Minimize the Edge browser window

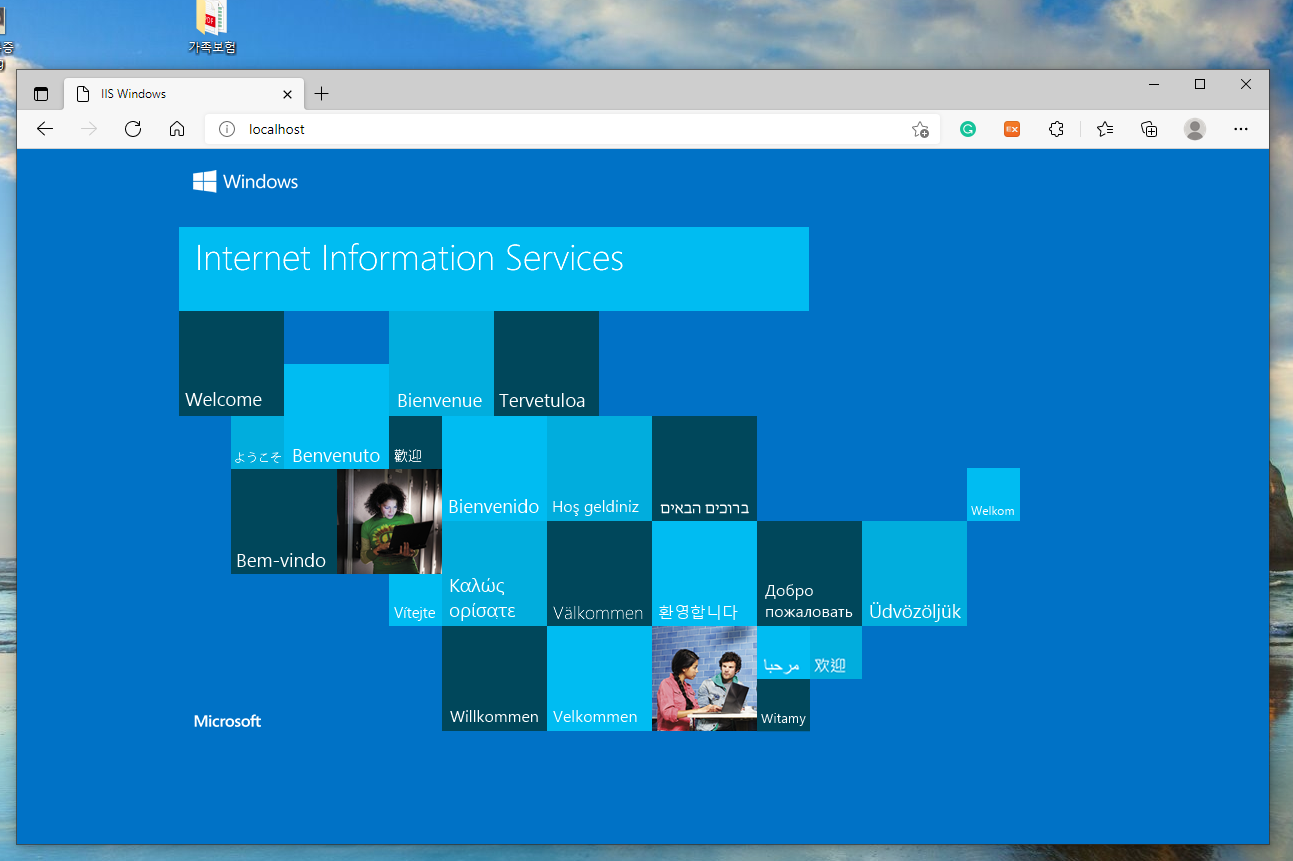pyautogui.click(x=1154, y=84)
